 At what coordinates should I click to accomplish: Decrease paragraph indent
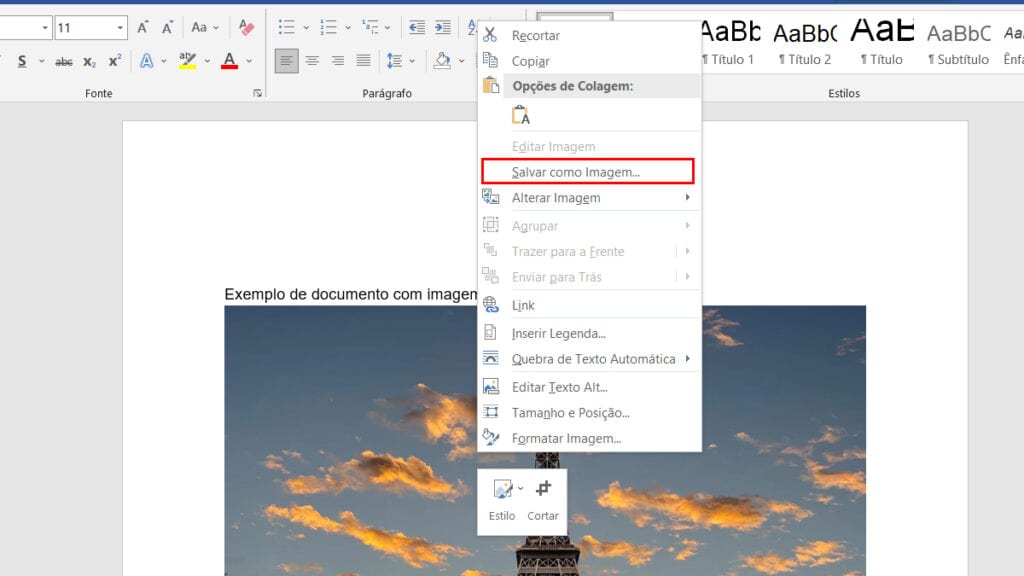tap(417, 27)
